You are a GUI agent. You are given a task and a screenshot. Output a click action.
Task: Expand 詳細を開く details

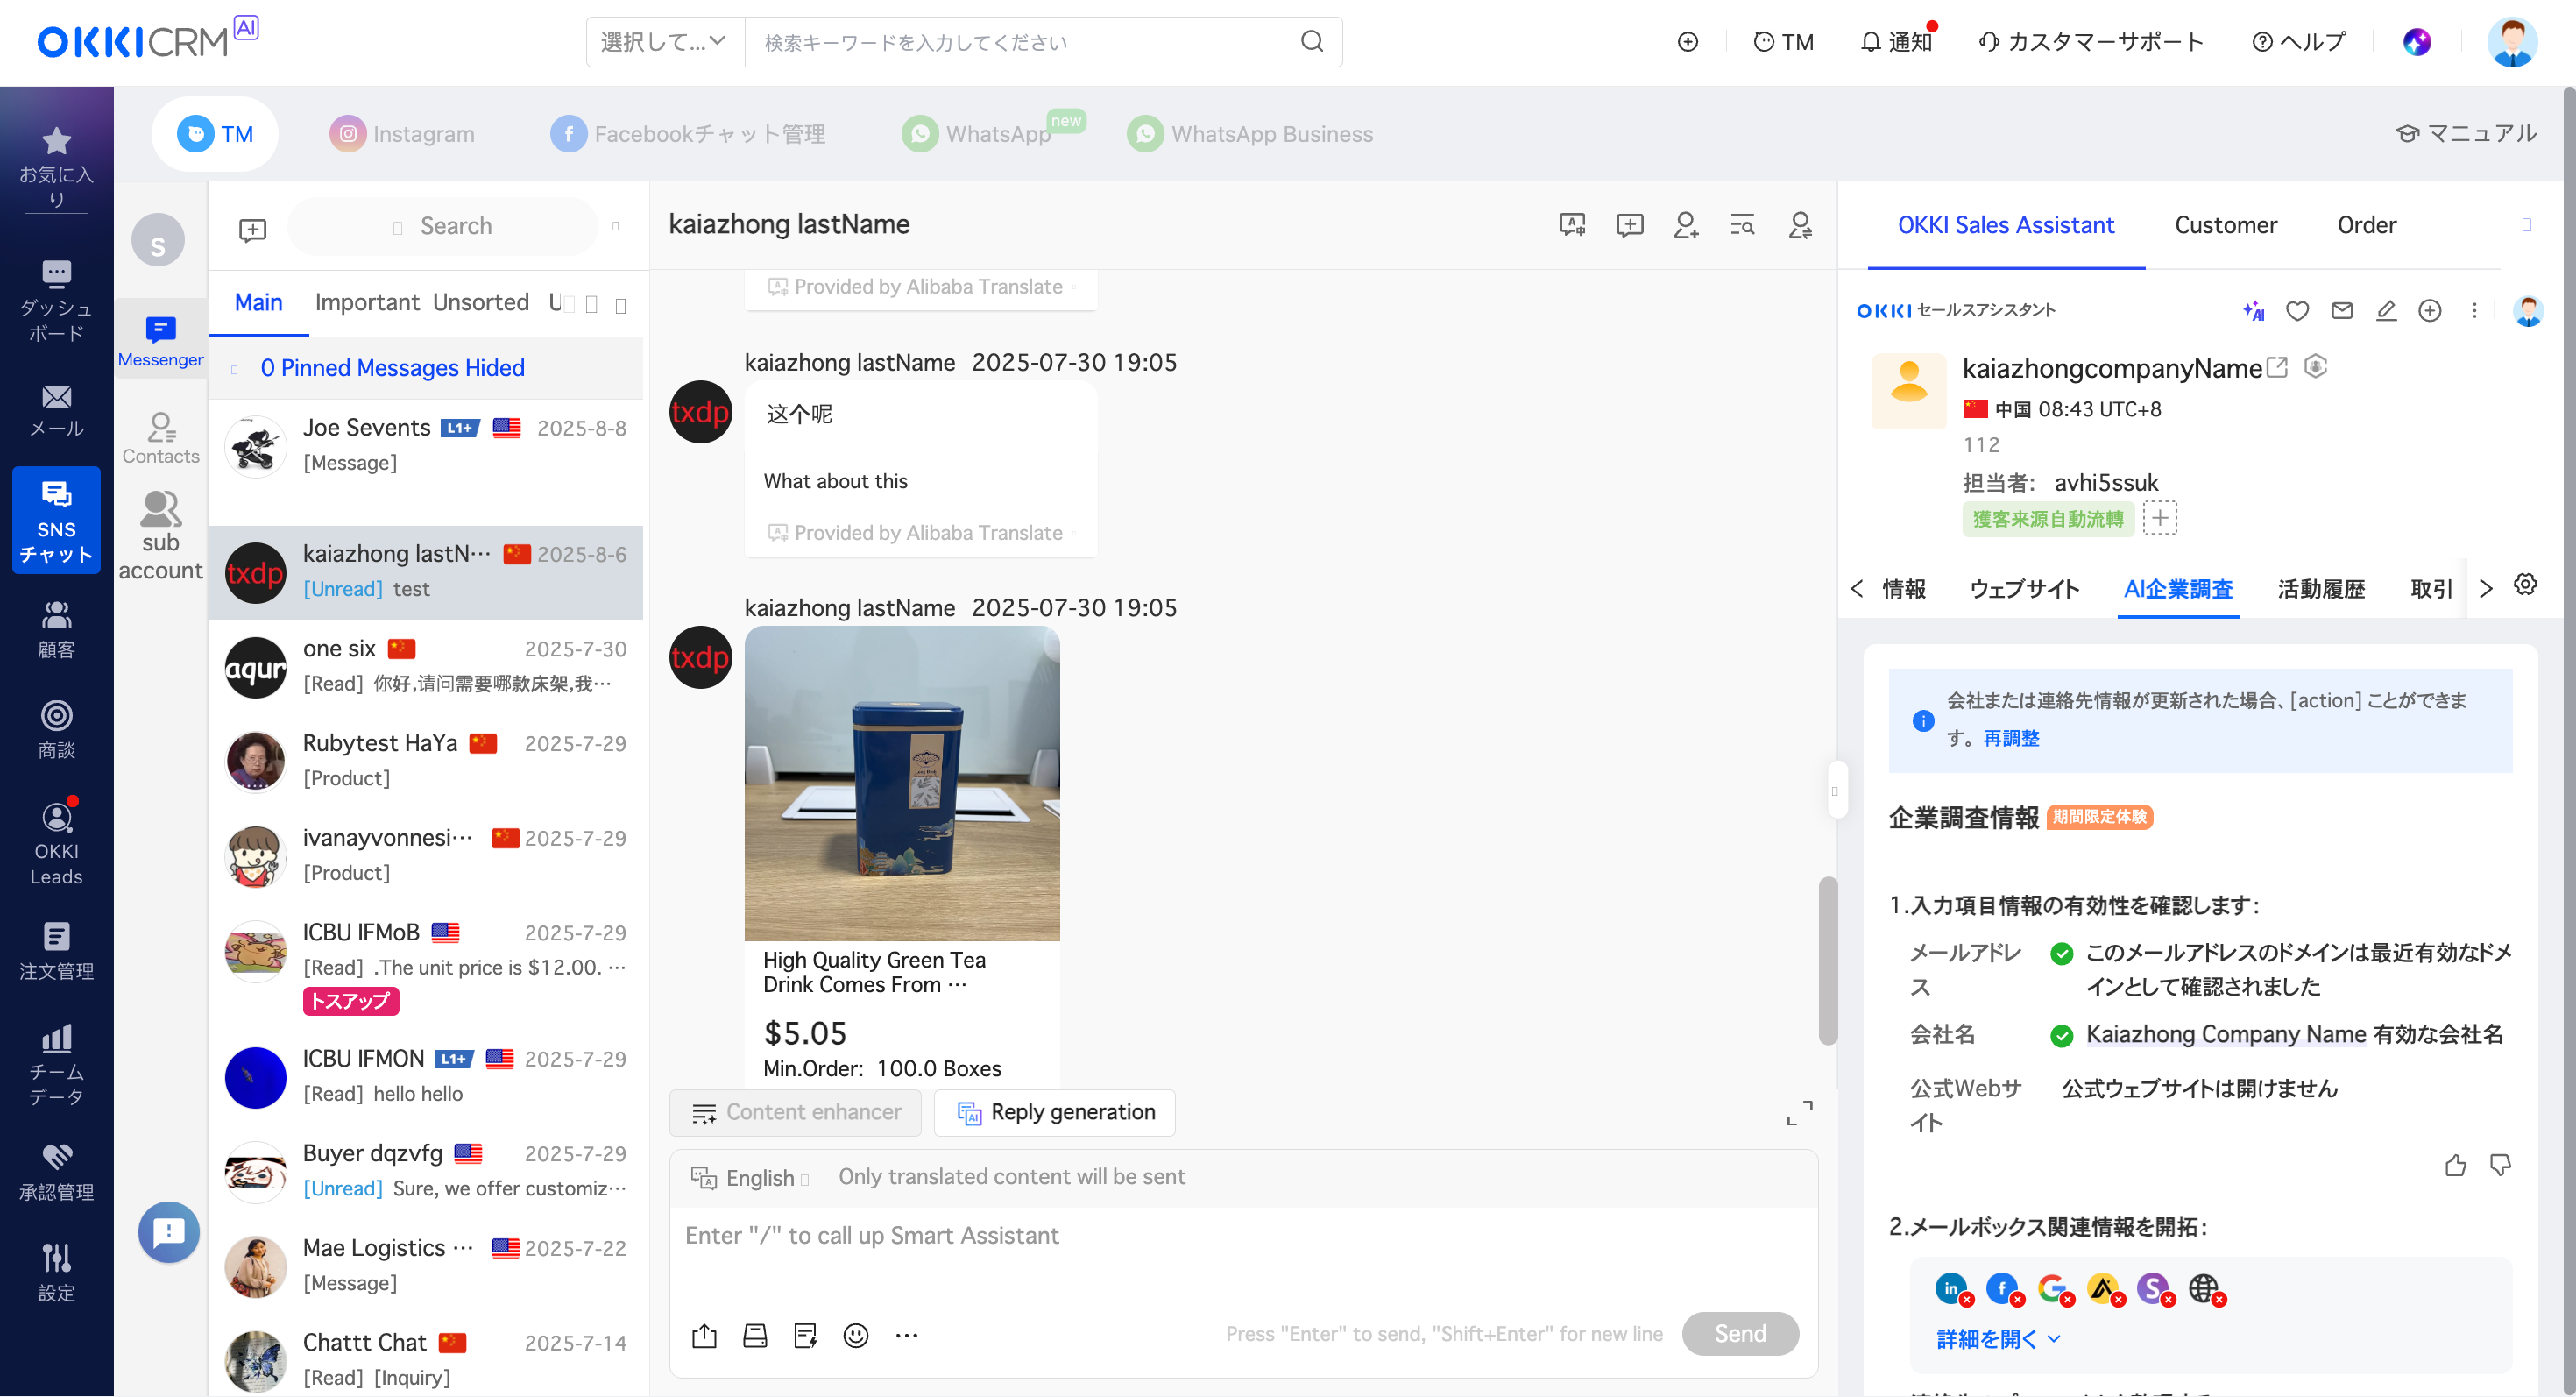click(x=1998, y=1339)
